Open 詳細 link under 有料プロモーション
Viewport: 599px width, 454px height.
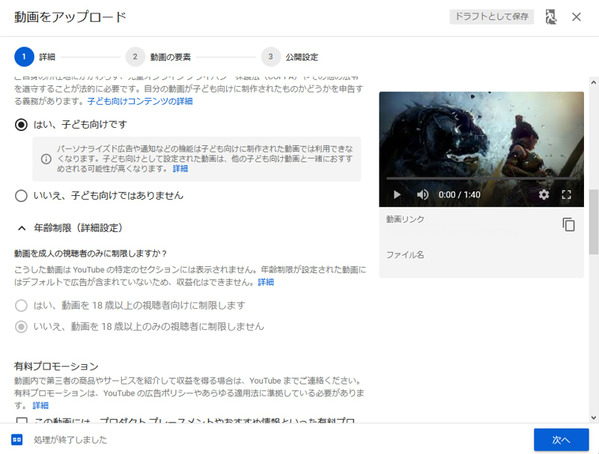click(x=40, y=405)
